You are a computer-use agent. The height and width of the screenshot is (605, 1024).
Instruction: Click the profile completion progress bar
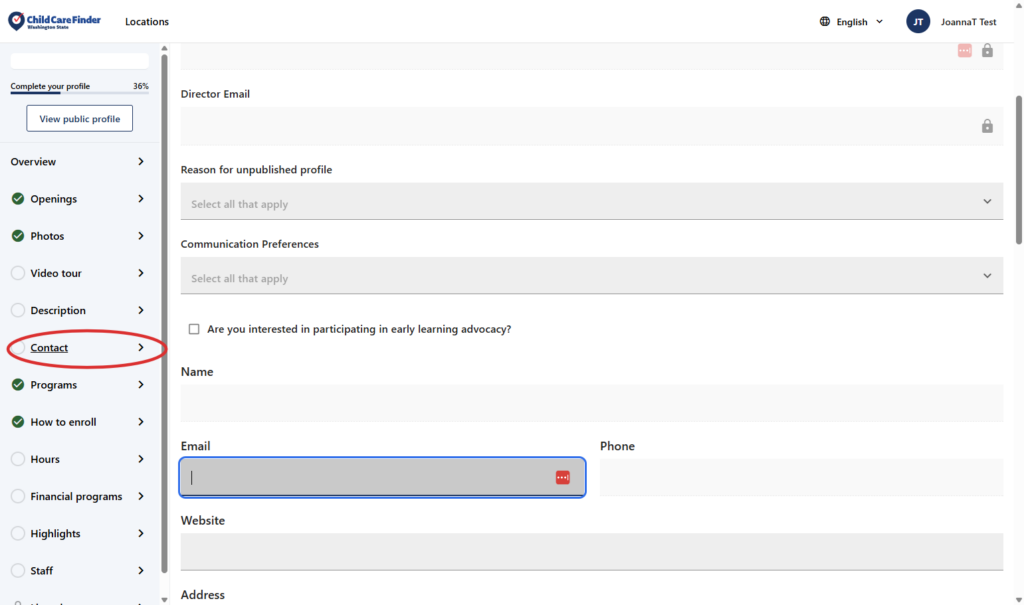[79, 94]
